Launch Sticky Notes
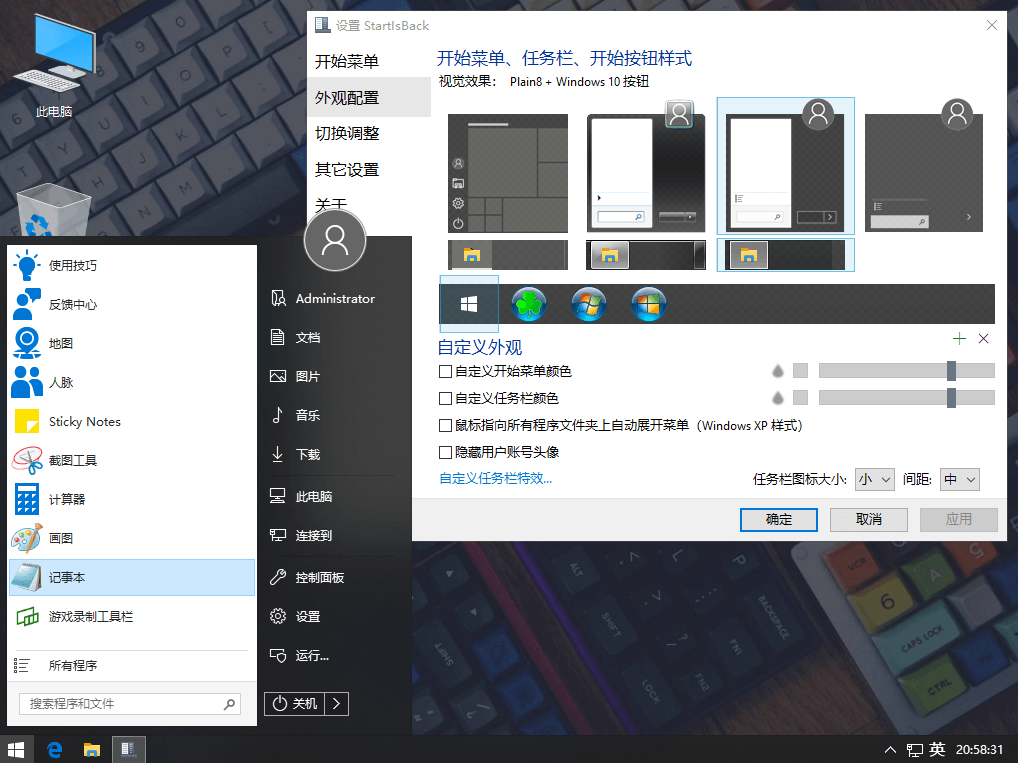The height and width of the screenshot is (763, 1018). click(x=132, y=421)
